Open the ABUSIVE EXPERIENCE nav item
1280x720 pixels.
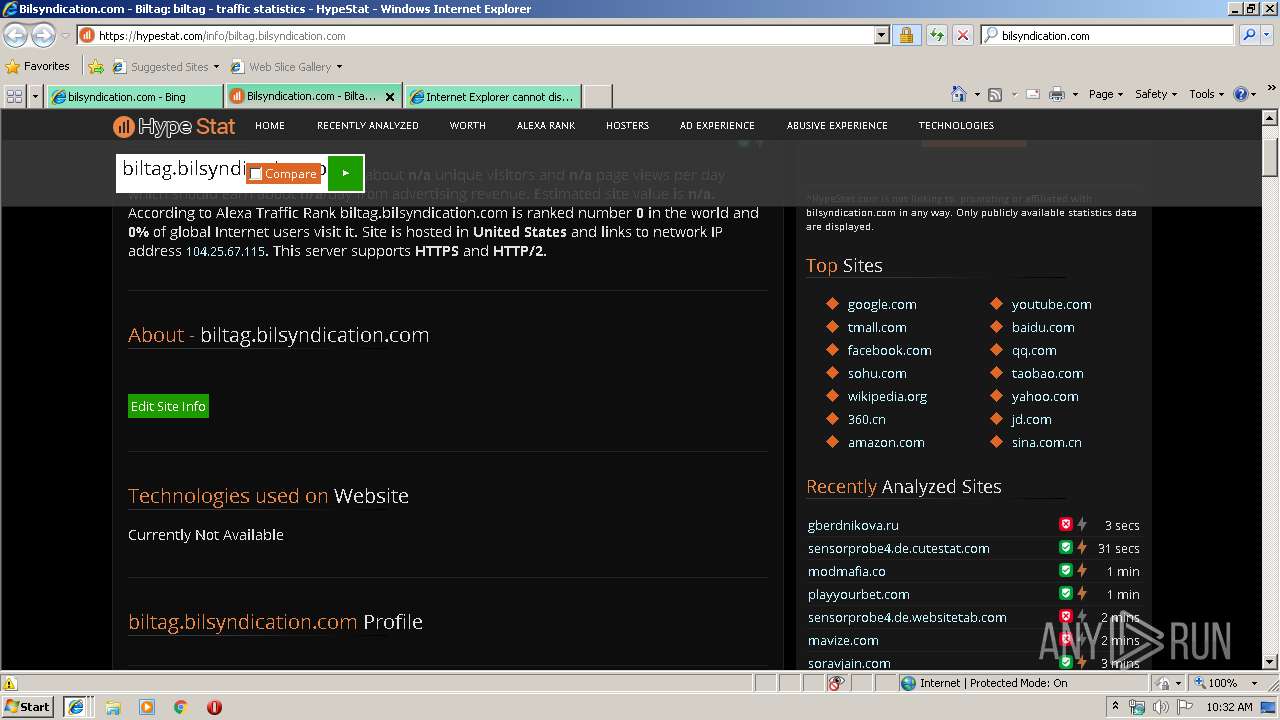coord(837,126)
